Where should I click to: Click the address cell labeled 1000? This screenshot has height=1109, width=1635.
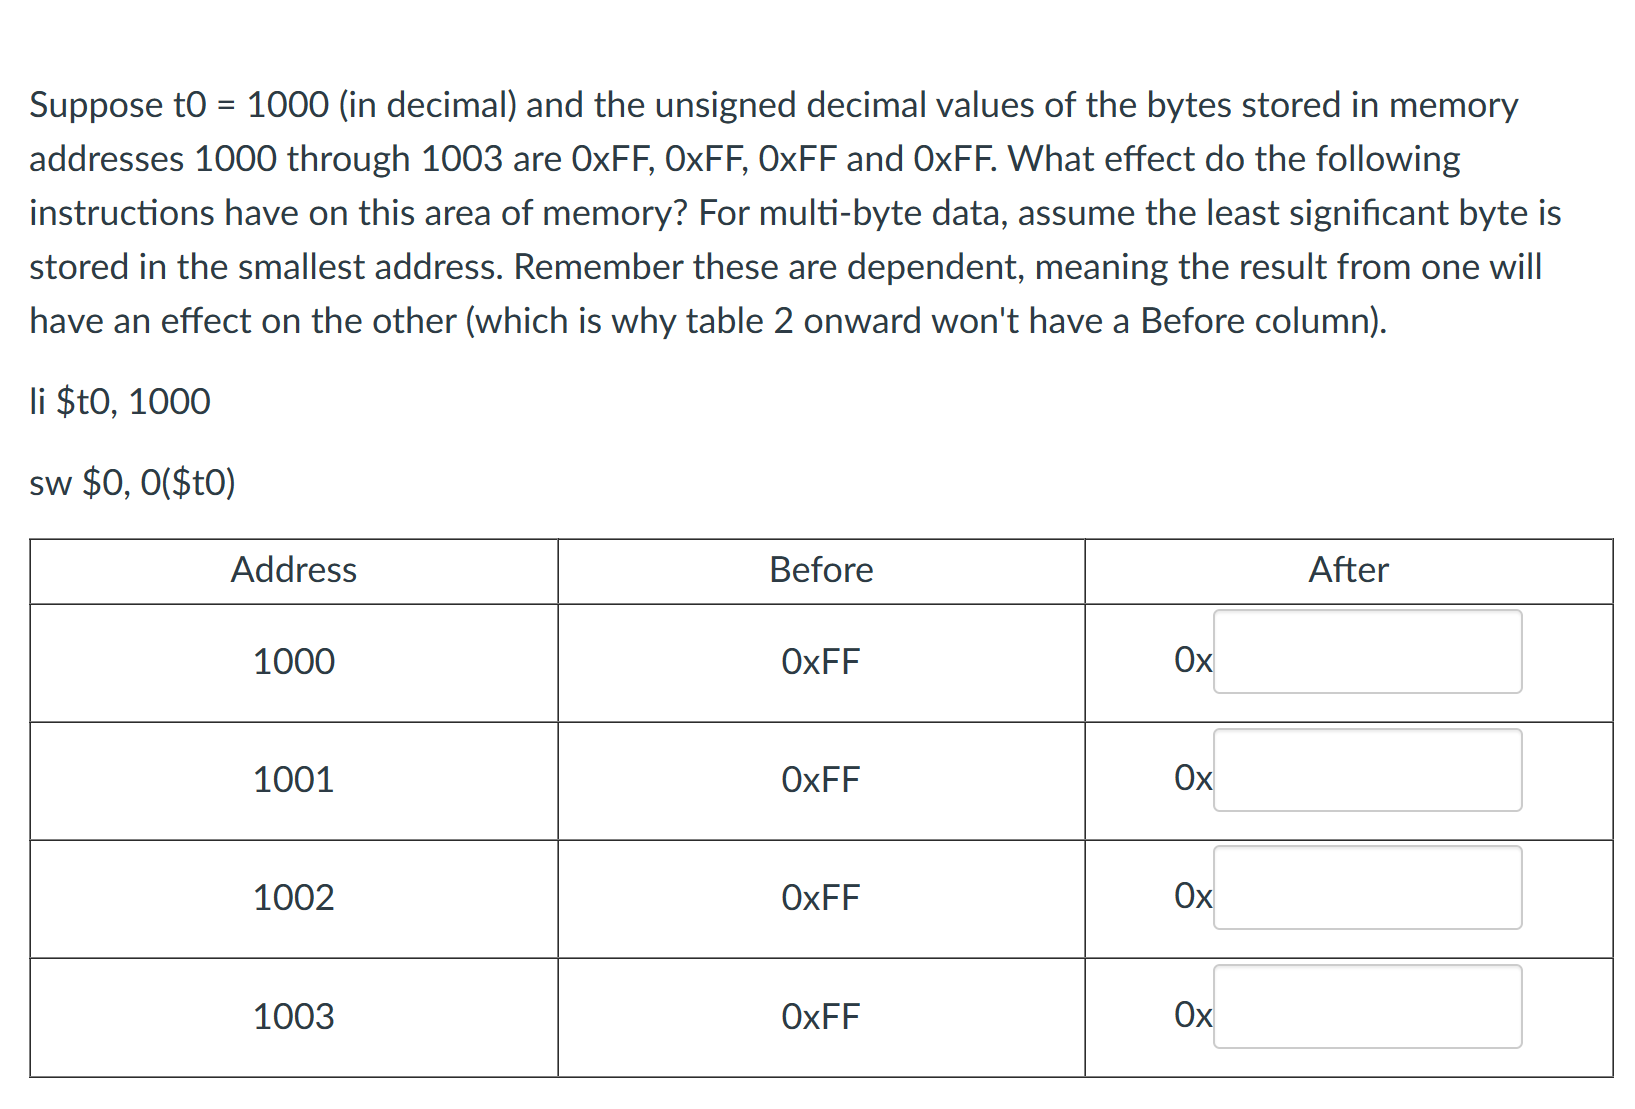click(293, 661)
